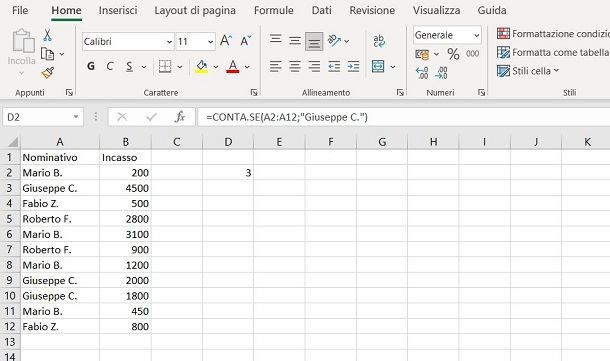610x361 pixels.
Task: Expand merge cells options arrow
Action: (393, 67)
